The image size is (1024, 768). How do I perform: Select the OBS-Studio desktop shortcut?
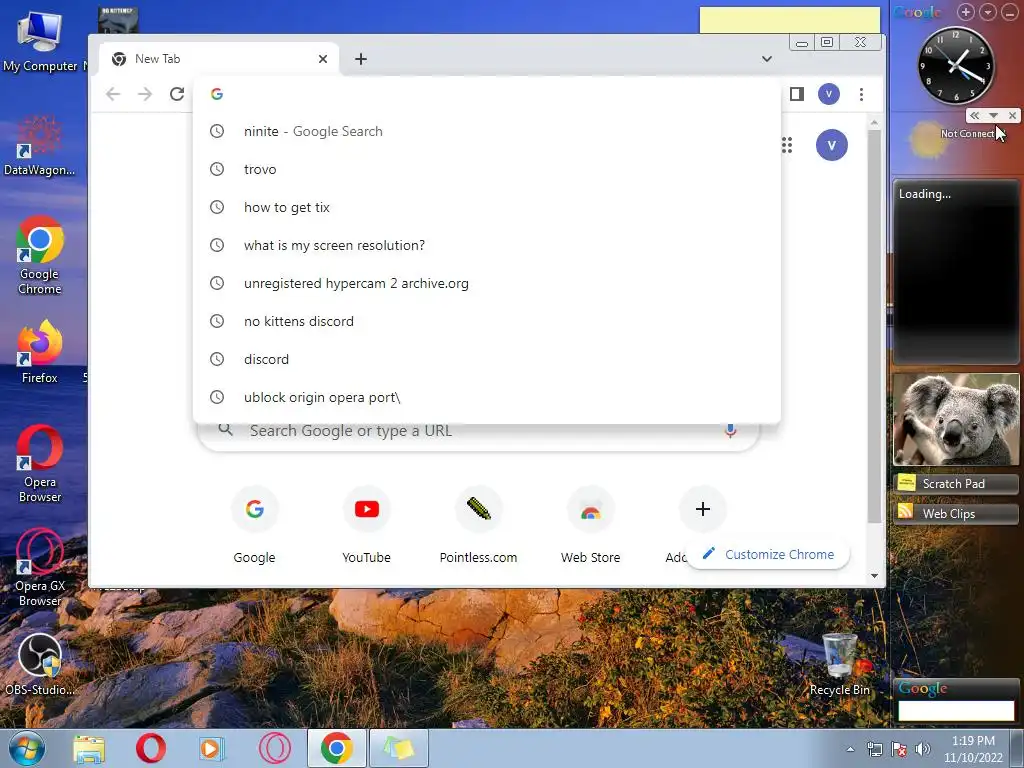click(x=39, y=664)
